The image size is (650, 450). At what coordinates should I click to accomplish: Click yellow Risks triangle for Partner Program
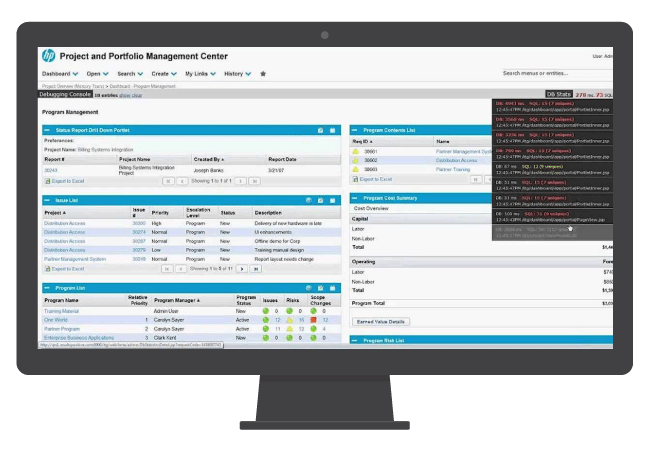289,329
